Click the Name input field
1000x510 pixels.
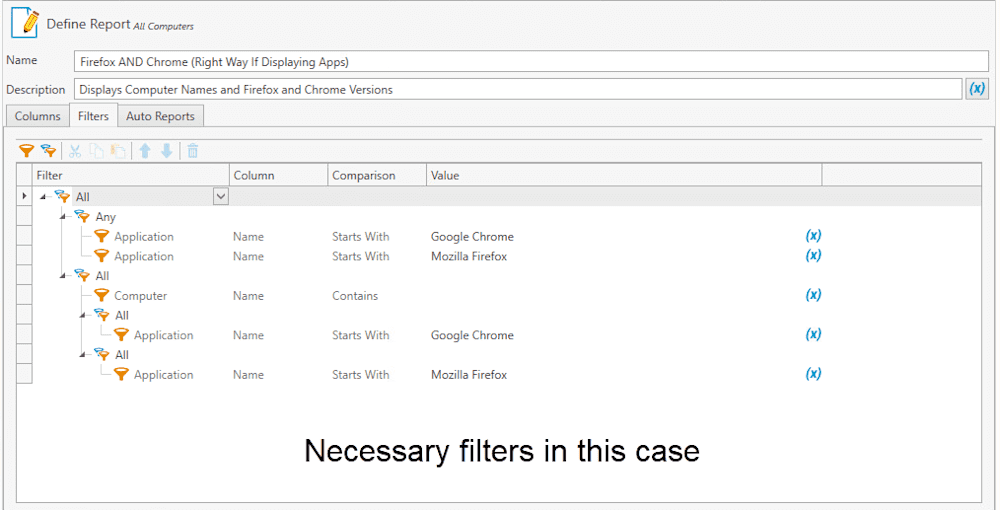coord(531,62)
